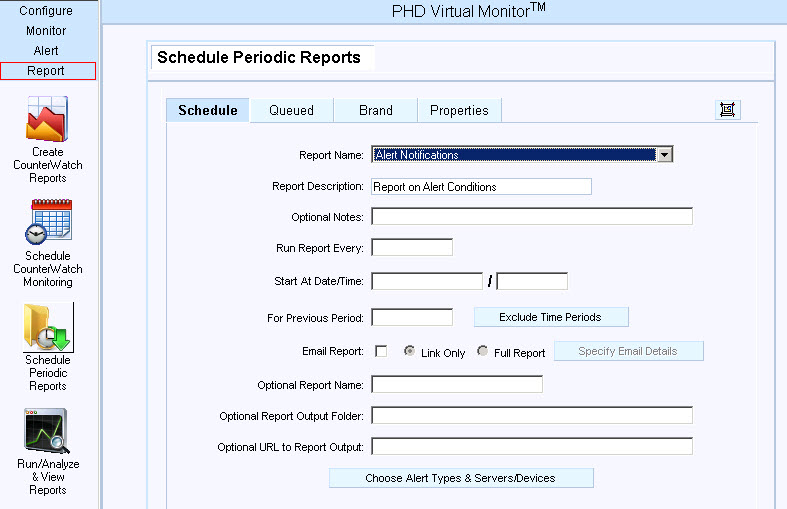Click the Create CounterWatch Reports label

click(48, 165)
